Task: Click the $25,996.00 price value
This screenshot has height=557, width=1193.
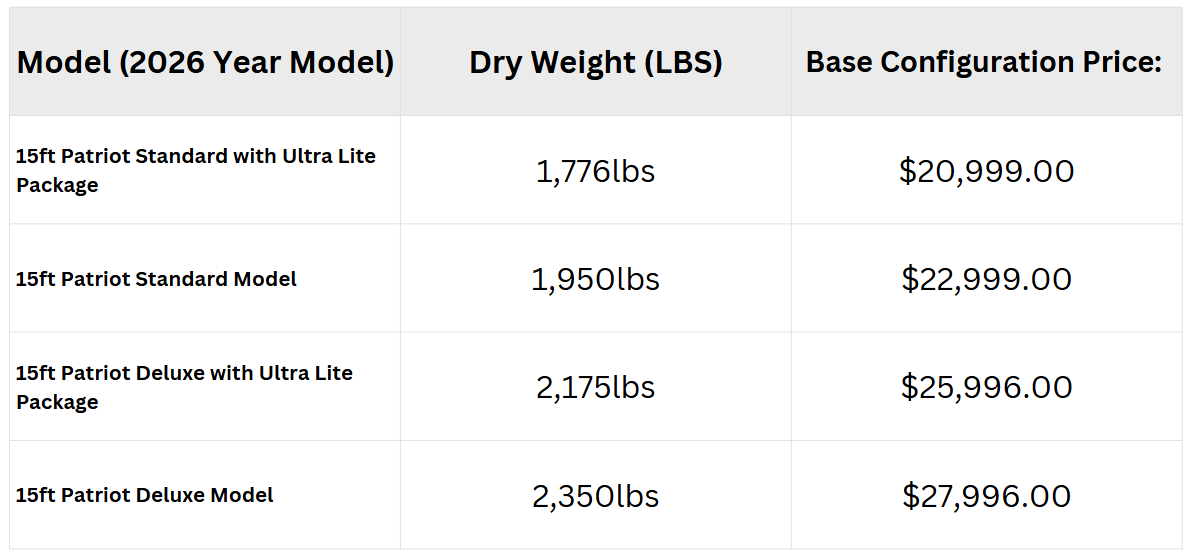Action: pos(987,387)
